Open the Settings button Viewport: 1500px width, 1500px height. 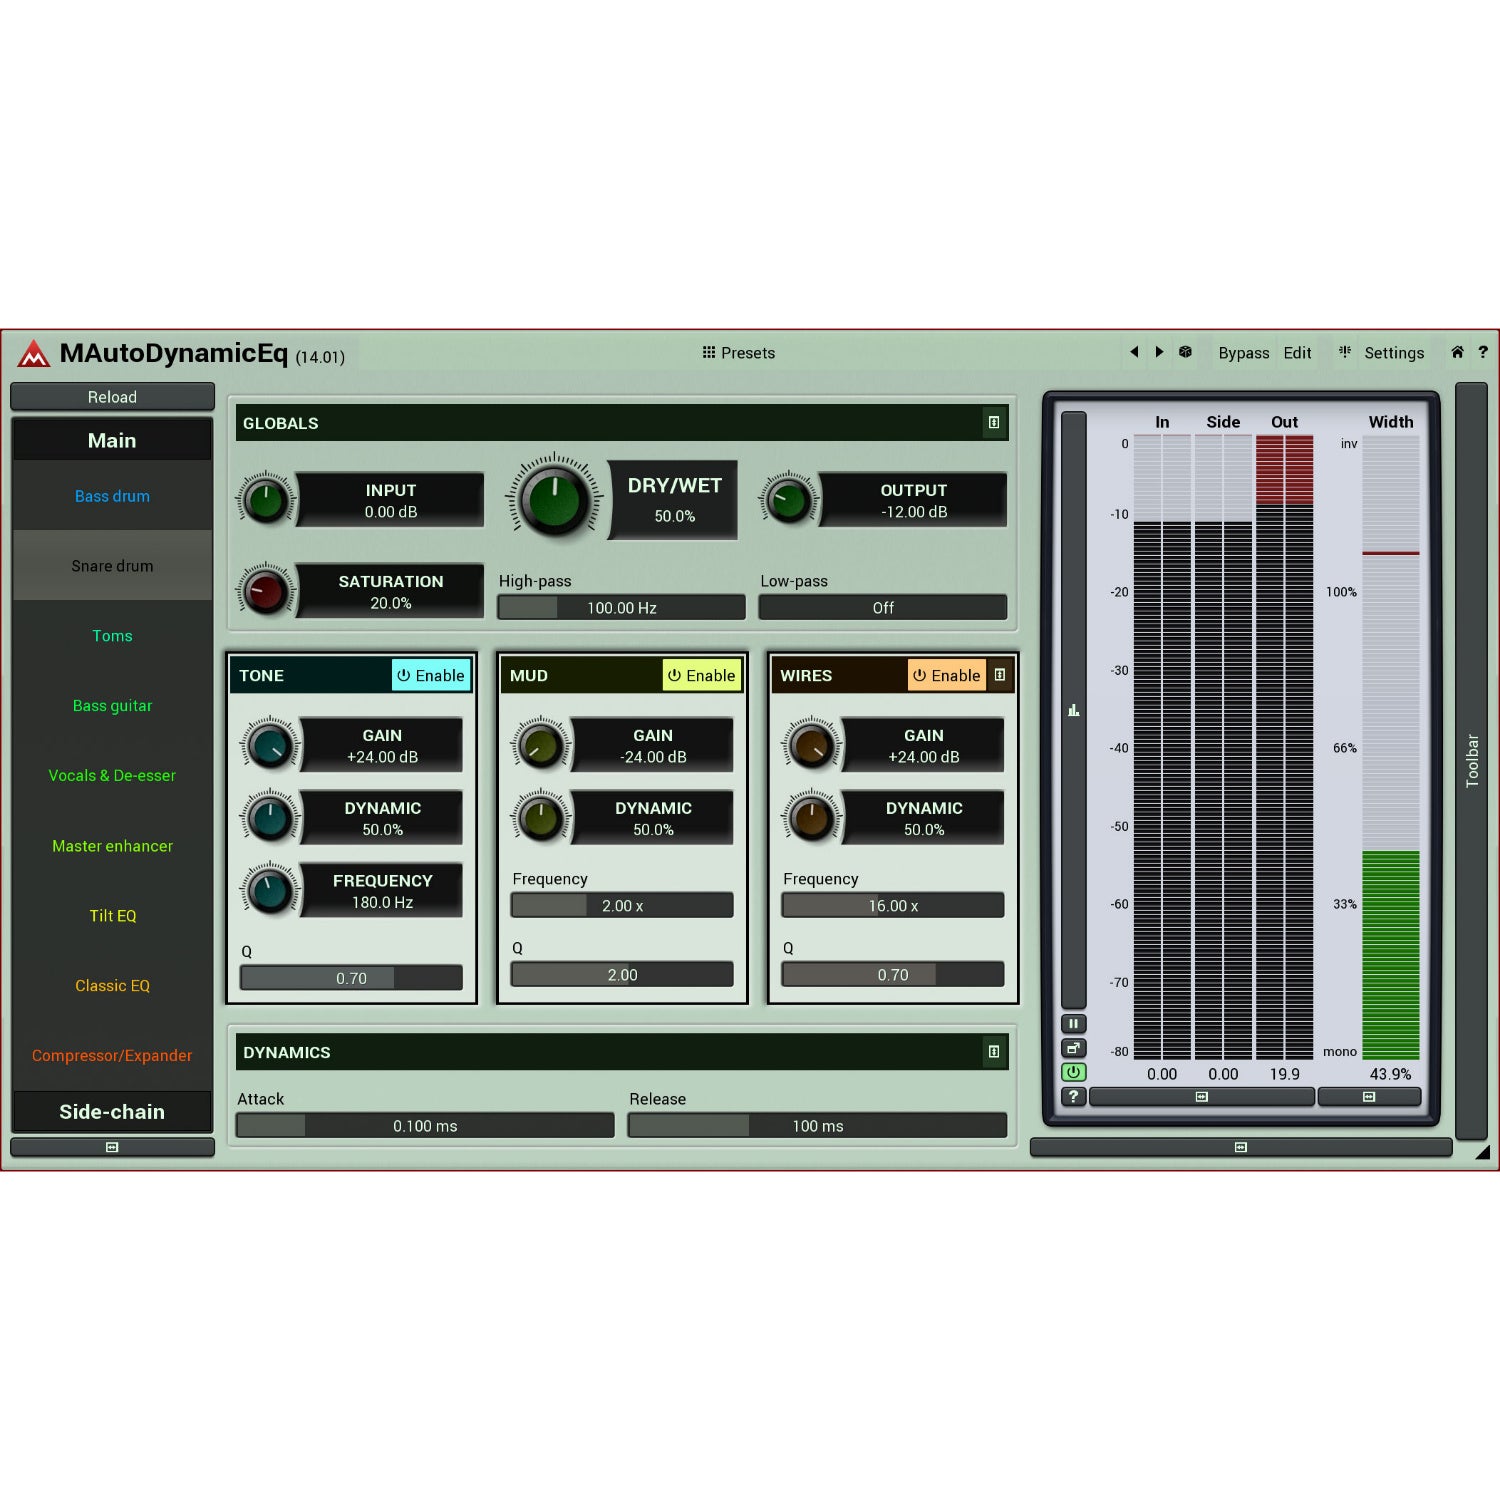pyautogui.click(x=1394, y=353)
